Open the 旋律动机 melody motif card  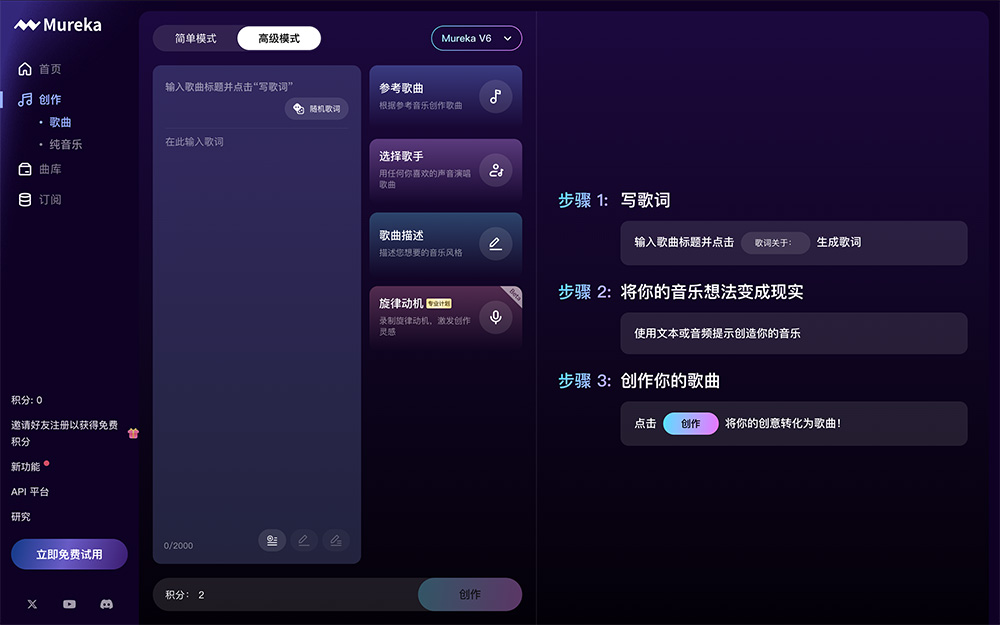446,317
